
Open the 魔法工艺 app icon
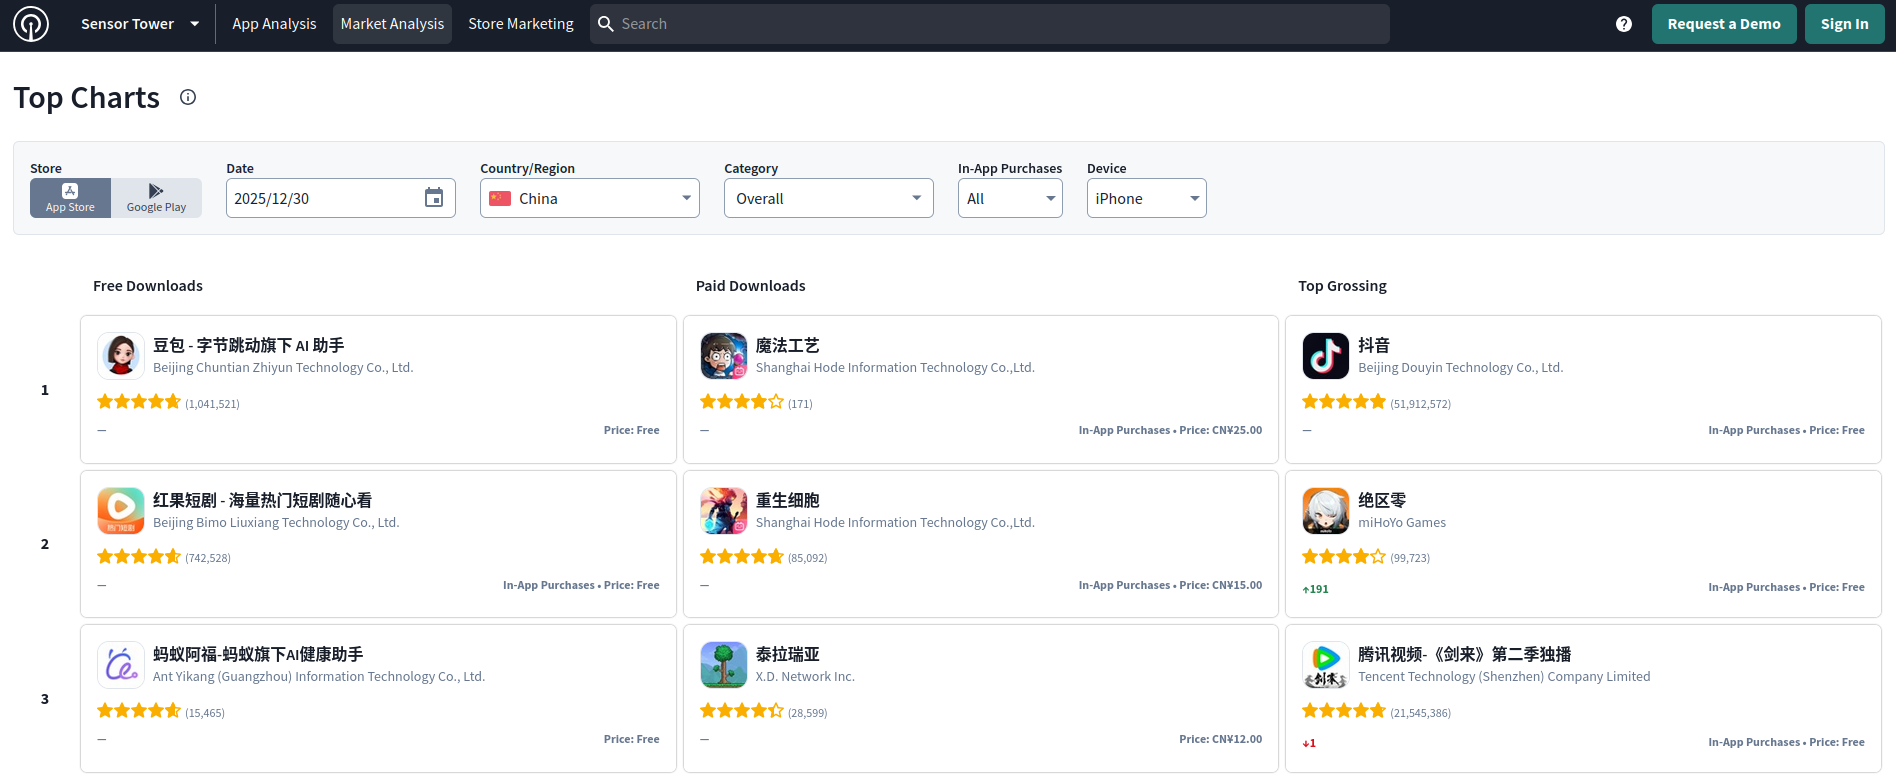click(x=724, y=356)
